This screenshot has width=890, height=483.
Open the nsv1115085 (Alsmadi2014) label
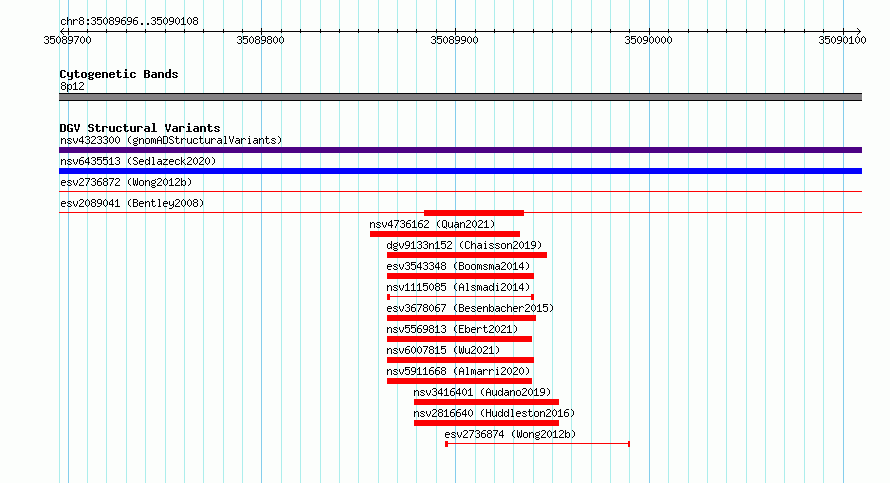(458, 287)
